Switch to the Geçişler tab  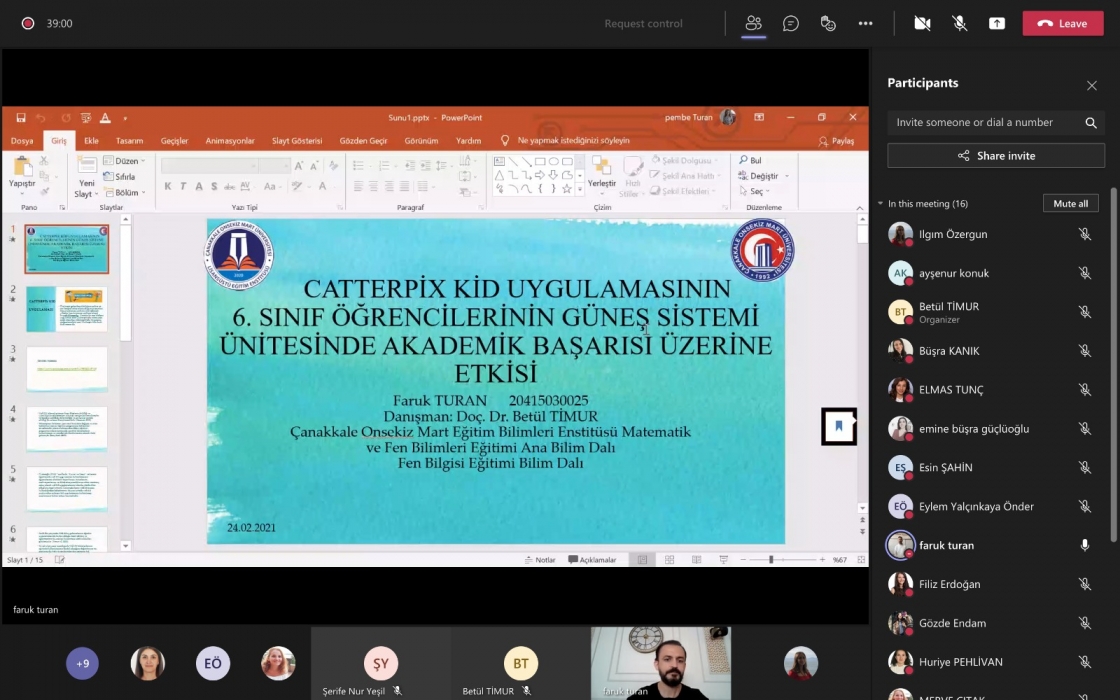click(174, 141)
